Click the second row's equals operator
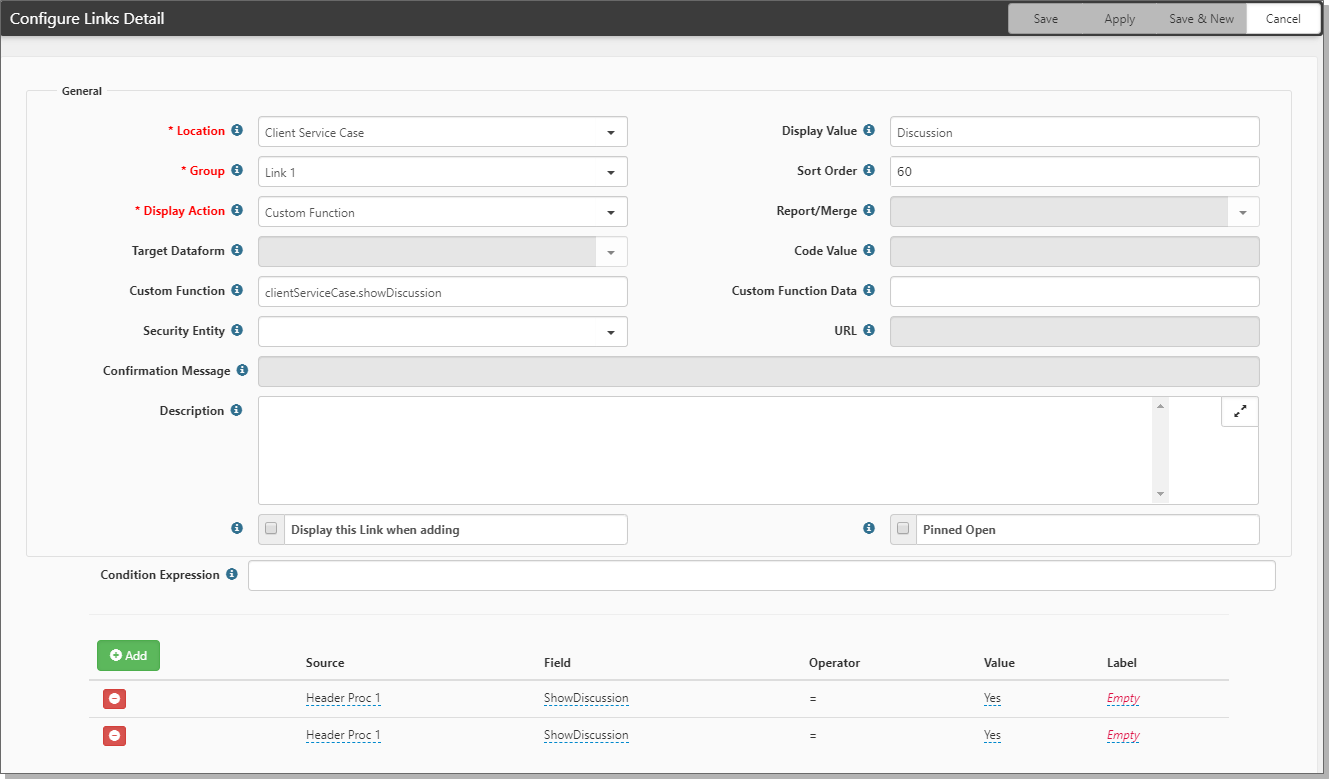1329x779 pixels. point(813,736)
